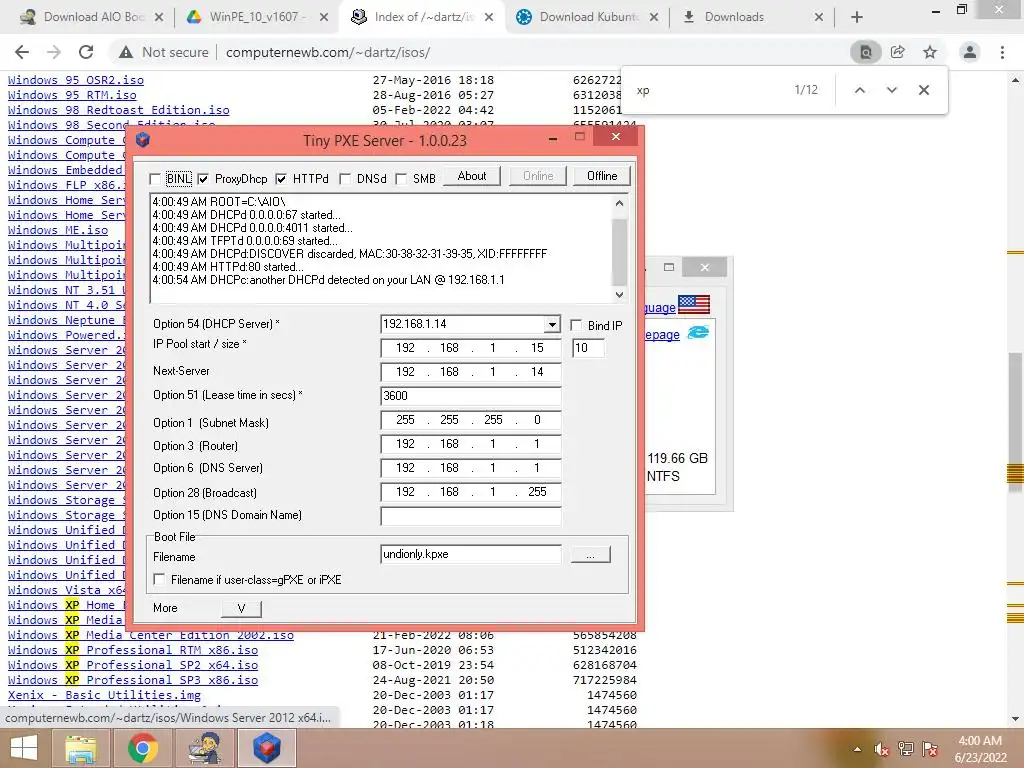The image size is (1024, 768).
Task: Open Chrome from the taskbar
Action: (142, 748)
